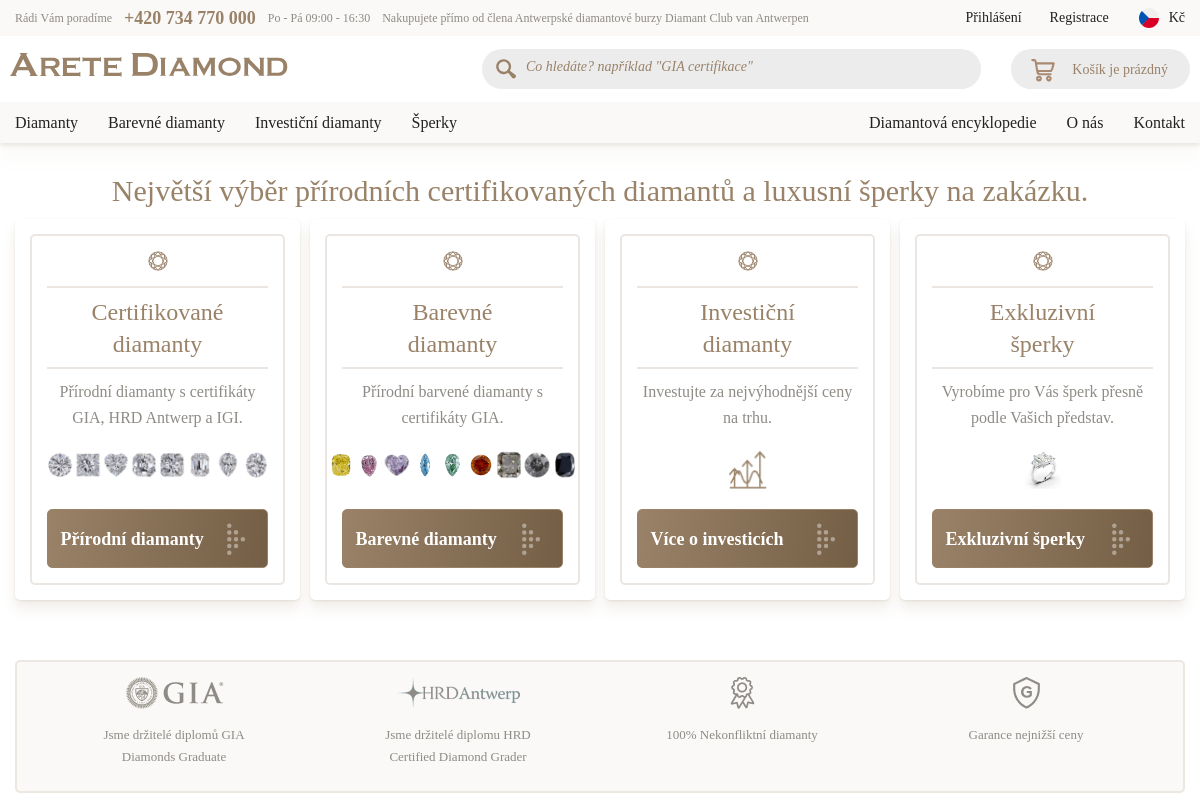This screenshot has height=800, width=1200.
Task: Open the Kontakt menu item
Action: 1159,123
